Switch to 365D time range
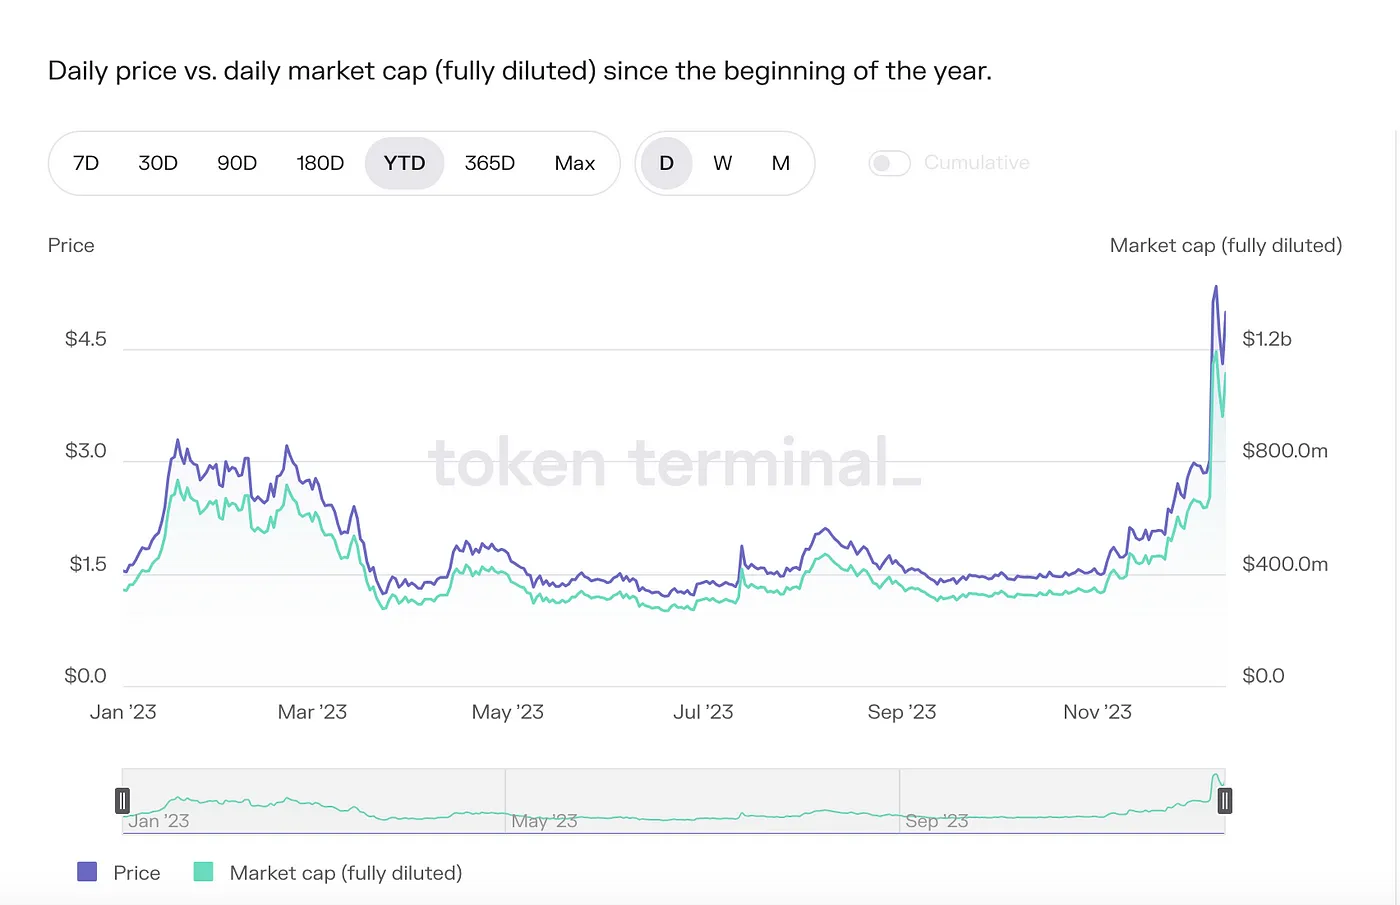The image size is (1400, 905). tap(489, 163)
